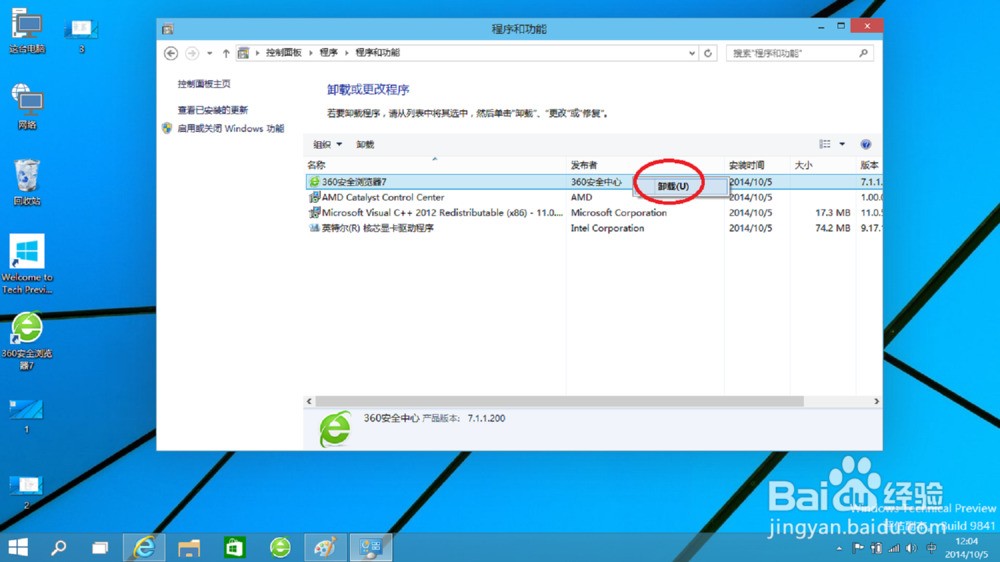1000x562 pixels.
Task: Select 英特尔(R) 核芯显卡驱动程序 row
Action: point(593,228)
